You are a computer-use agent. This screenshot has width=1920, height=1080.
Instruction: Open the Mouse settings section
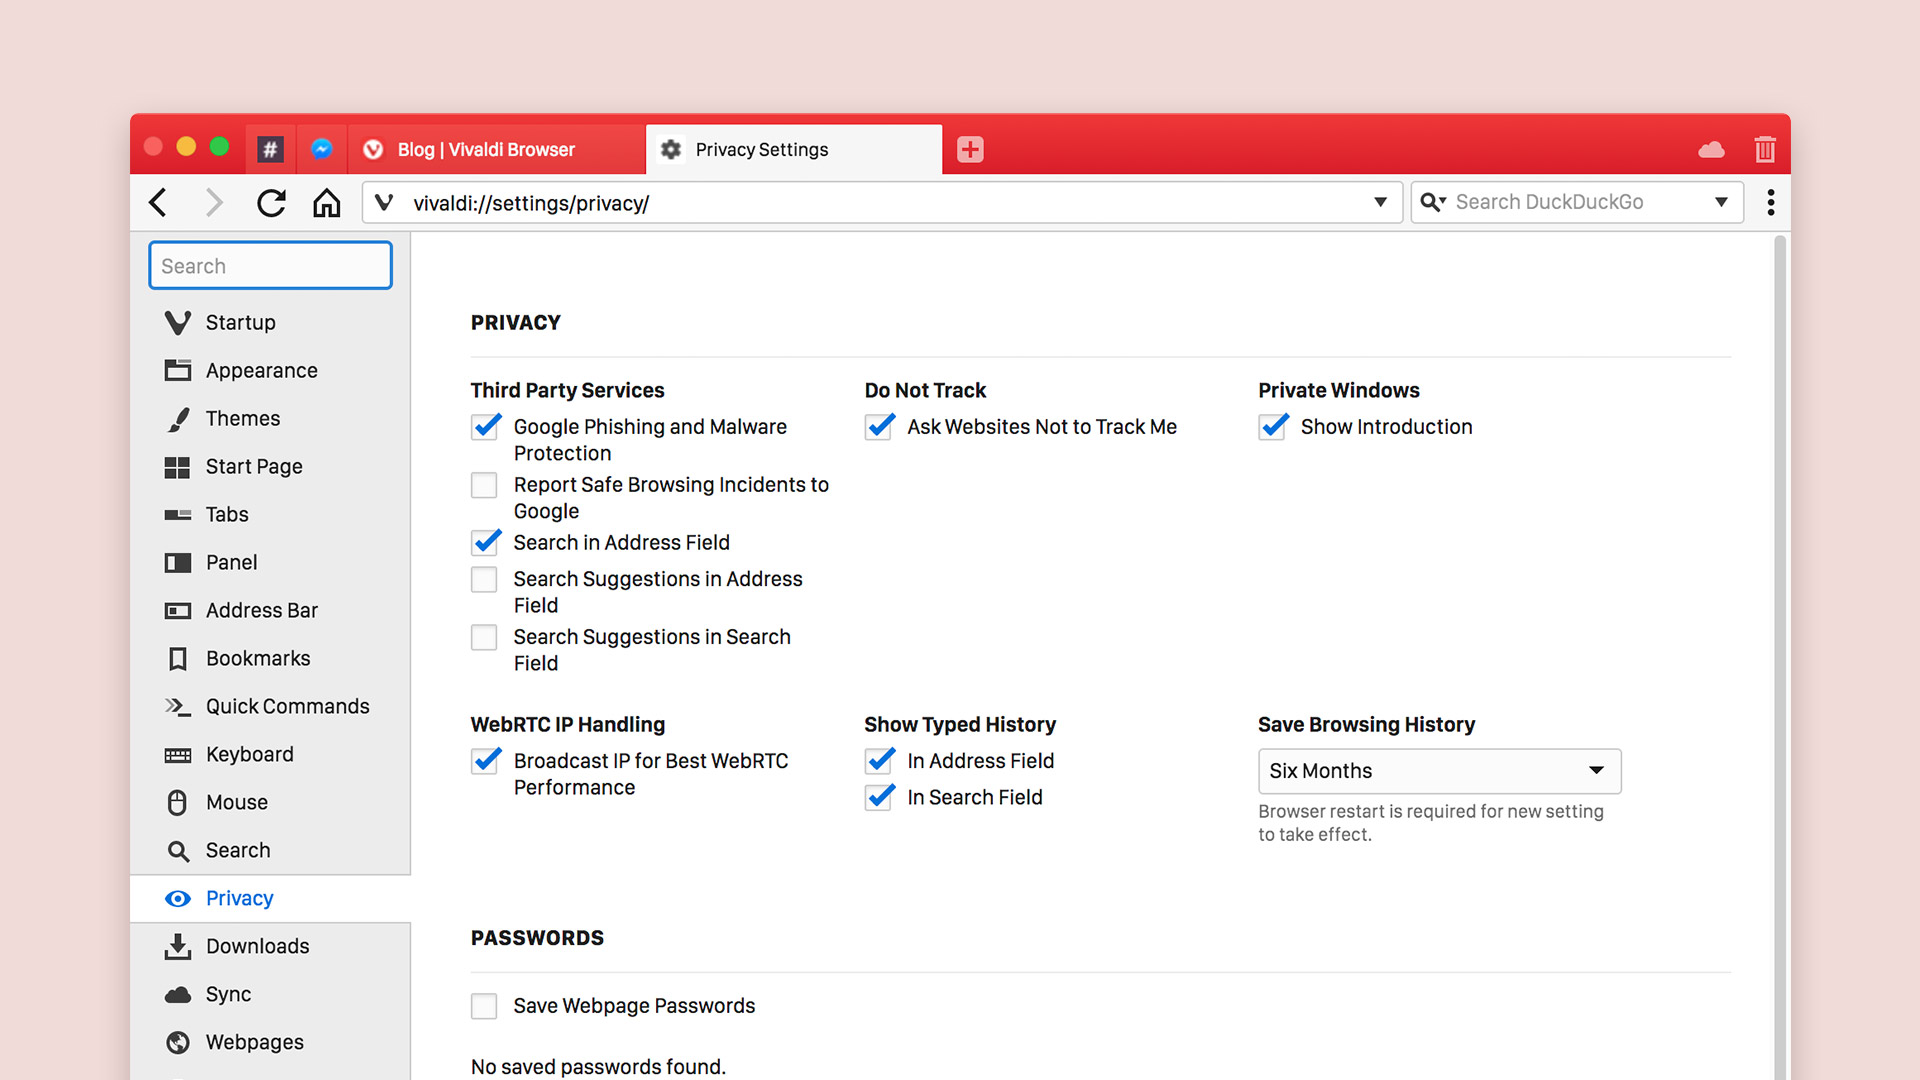click(x=270, y=802)
